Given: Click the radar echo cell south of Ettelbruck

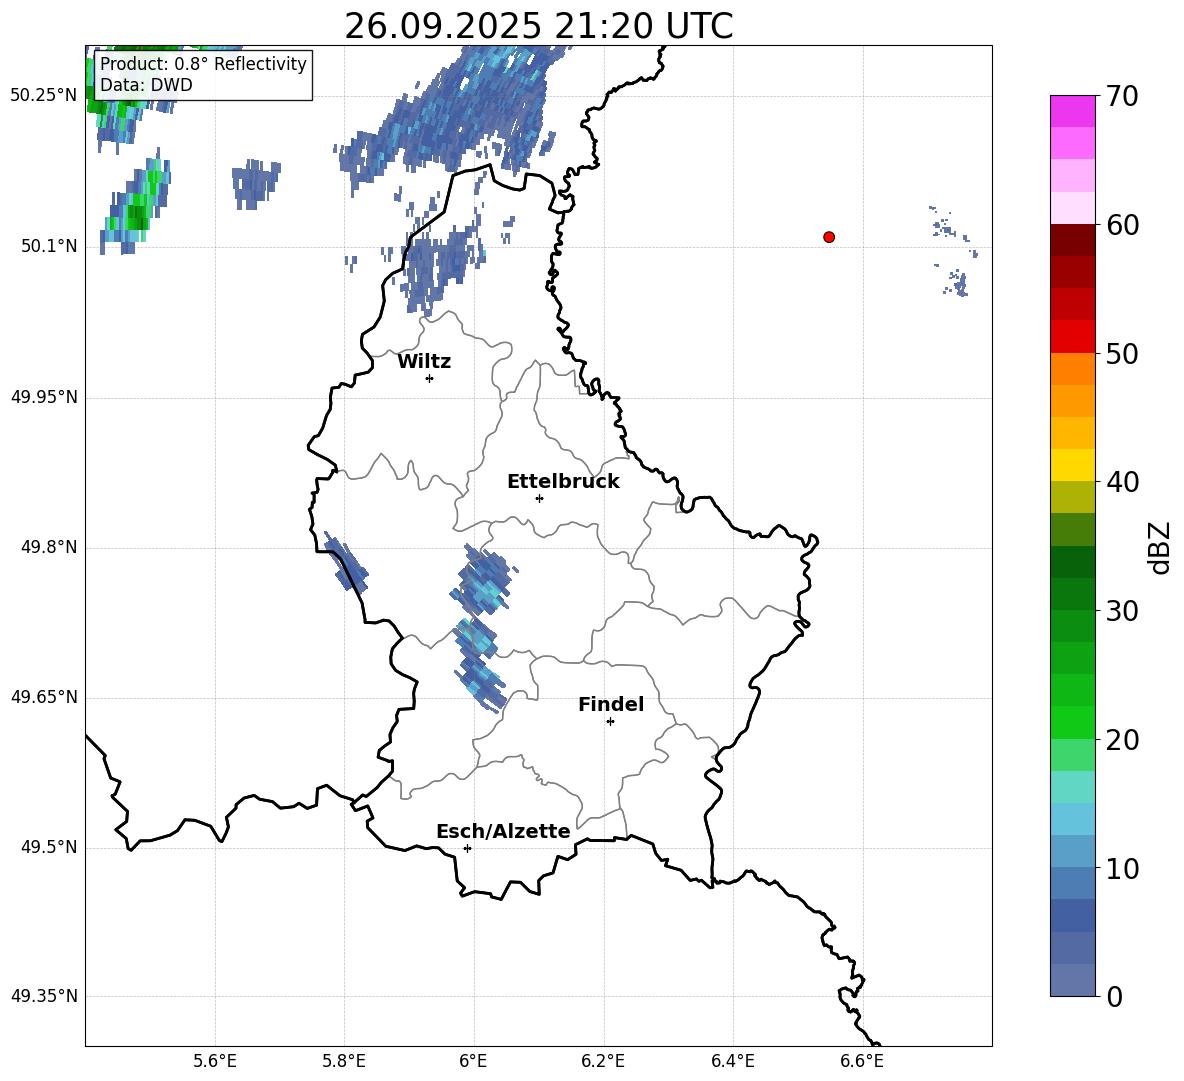Looking at the screenshot, I should tap(482, 581).
